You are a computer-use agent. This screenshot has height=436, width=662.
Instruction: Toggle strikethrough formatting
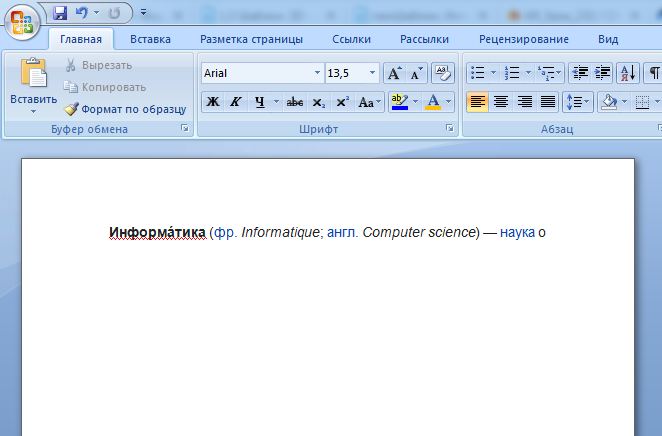click(x=295, y=102)
